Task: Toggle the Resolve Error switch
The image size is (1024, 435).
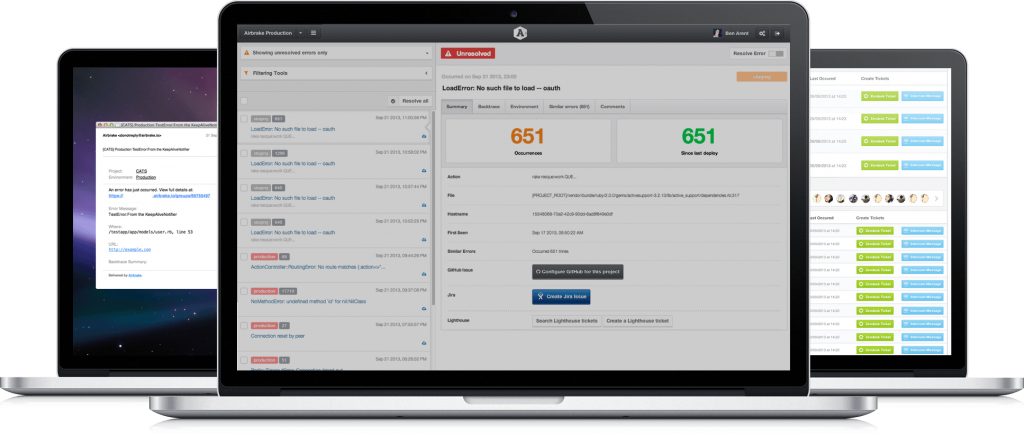Action: point(776,54)
